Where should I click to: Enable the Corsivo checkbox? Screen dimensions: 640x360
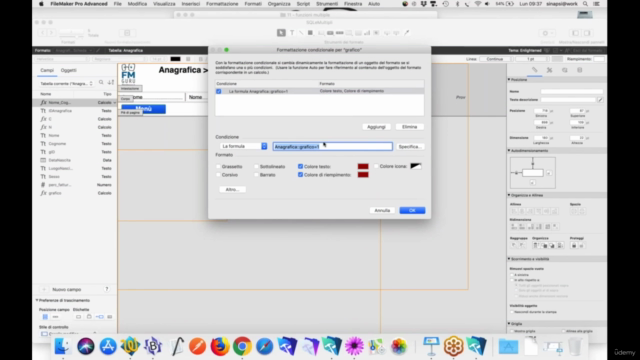[218, 175]
